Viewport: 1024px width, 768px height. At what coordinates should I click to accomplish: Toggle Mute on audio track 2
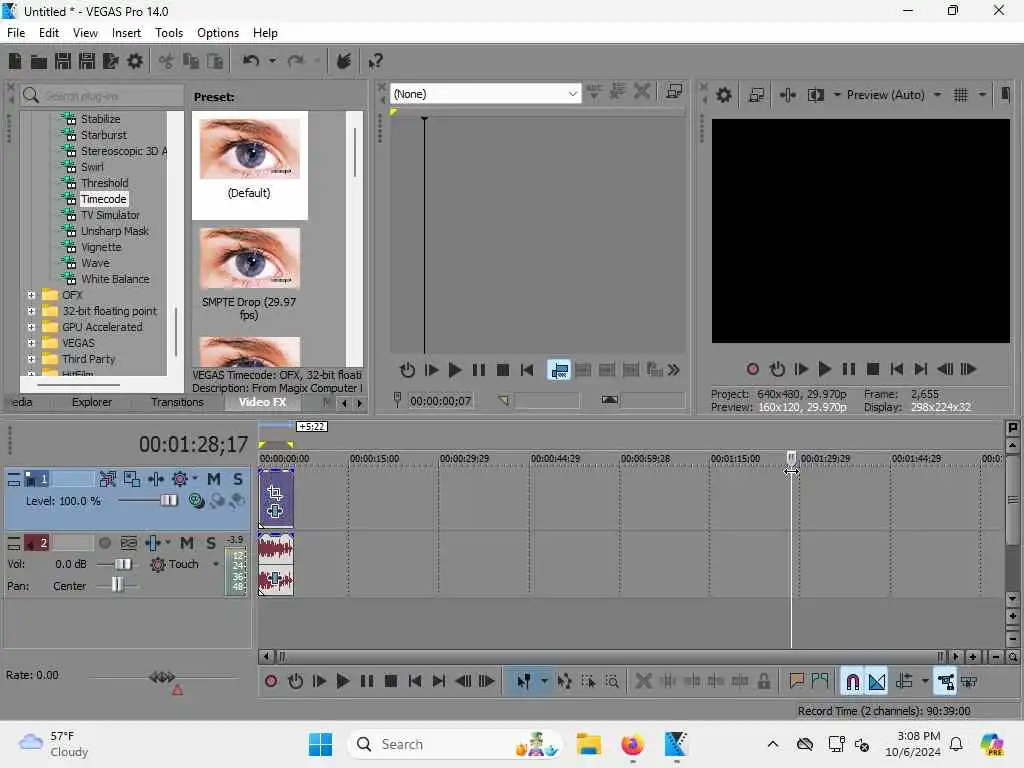pos(187,543)
